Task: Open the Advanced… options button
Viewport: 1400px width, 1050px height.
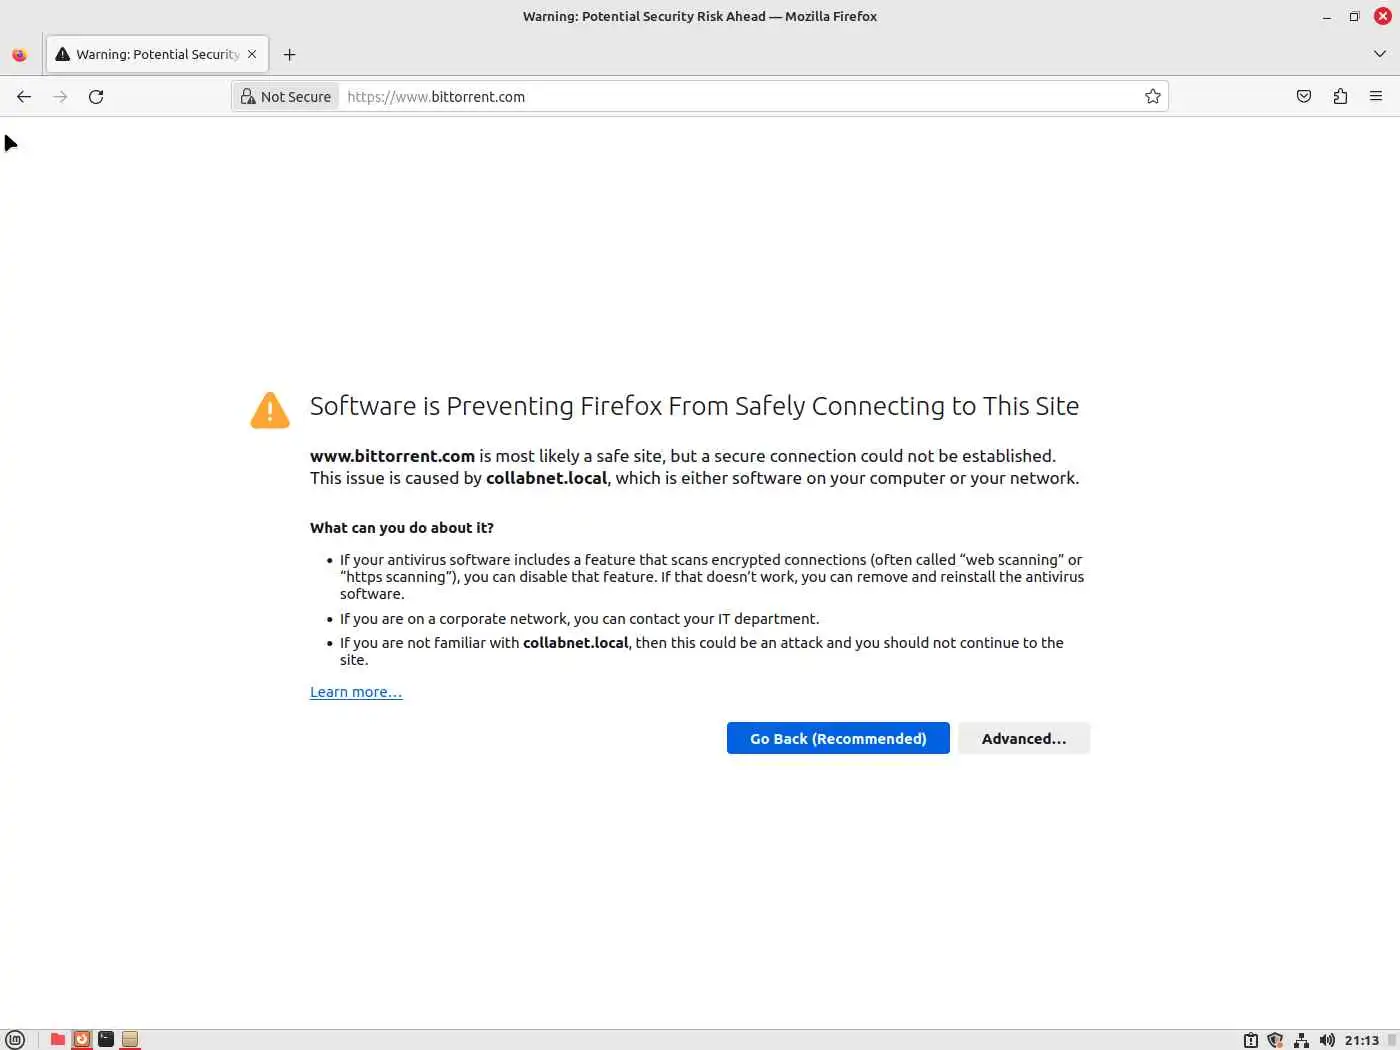Action: pos(1024,738)
